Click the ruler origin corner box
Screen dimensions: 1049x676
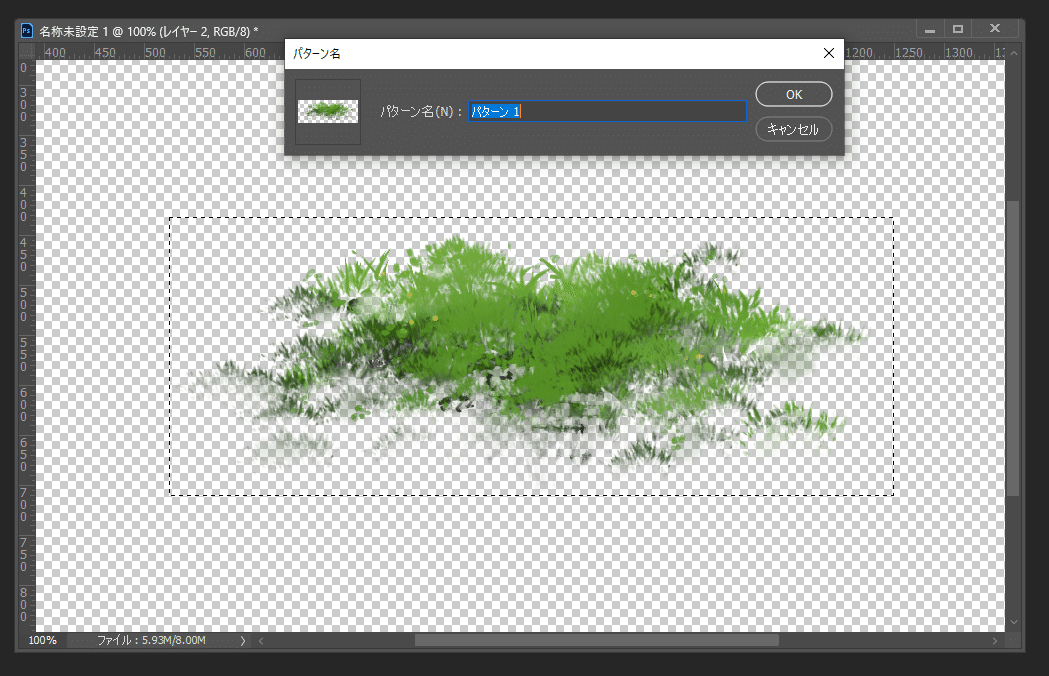click(27, 52)
